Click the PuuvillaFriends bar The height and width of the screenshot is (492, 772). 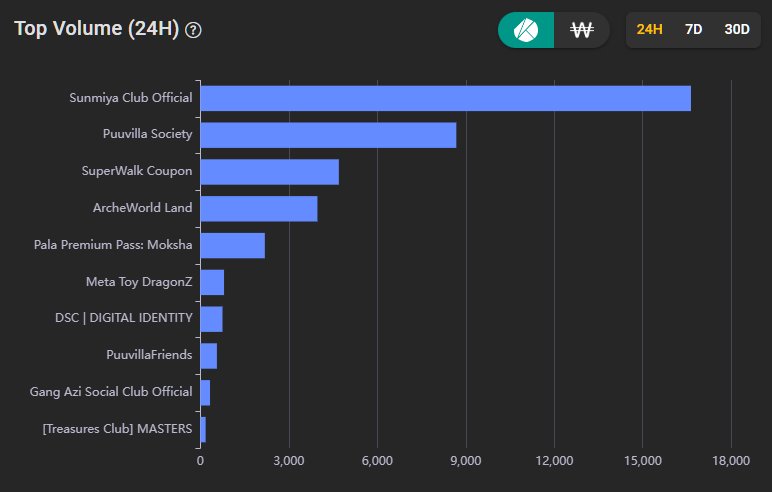click(209, 356)
